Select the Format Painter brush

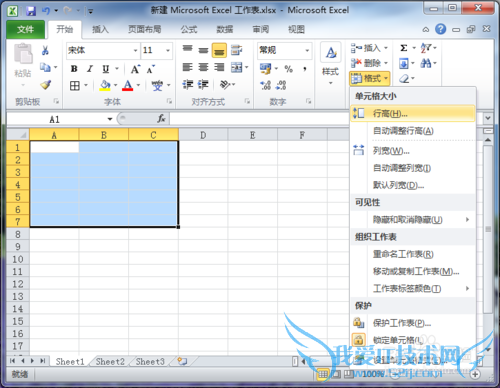45,85
